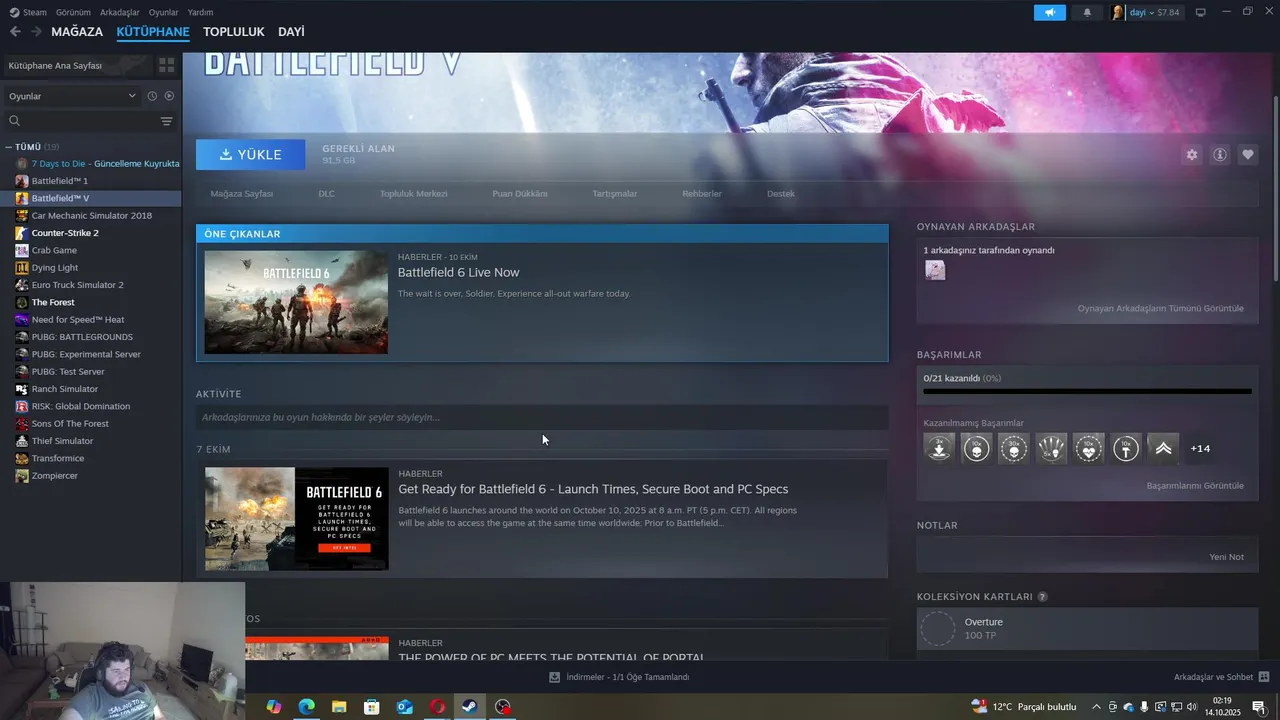Open the dayi account dropdown
The width and height of the screenshot is (1280, 720).
click(1146, 12)
